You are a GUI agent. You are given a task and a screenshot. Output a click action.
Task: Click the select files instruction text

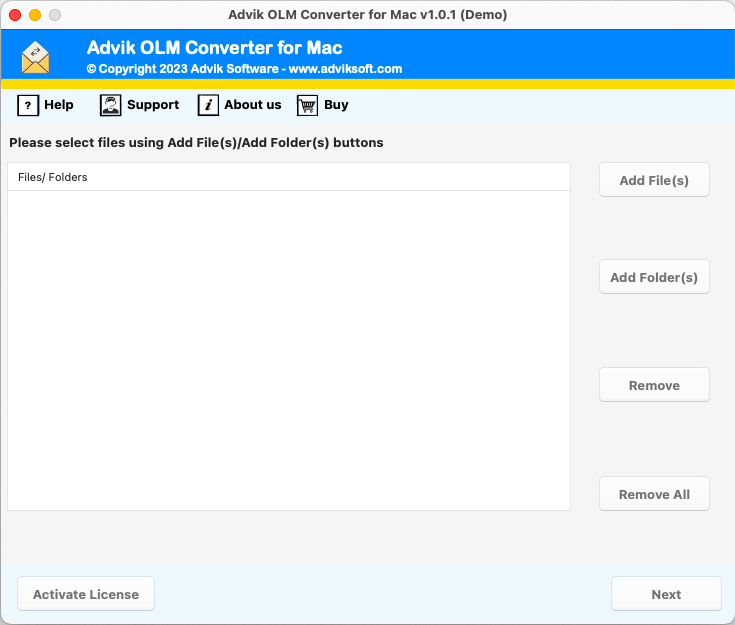(196, 143)
